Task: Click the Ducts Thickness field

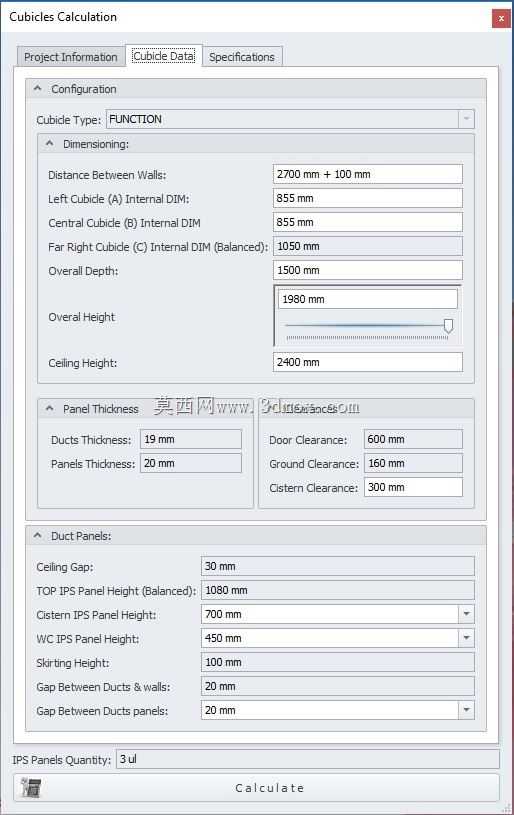Action: pos(191,439)
